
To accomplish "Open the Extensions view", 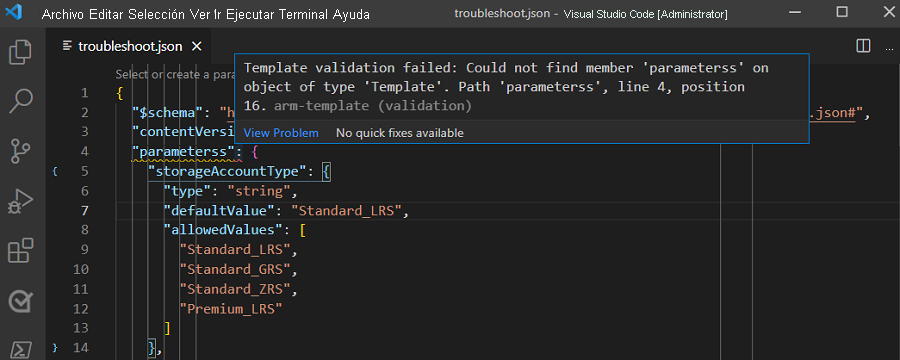I will (21, 251).
